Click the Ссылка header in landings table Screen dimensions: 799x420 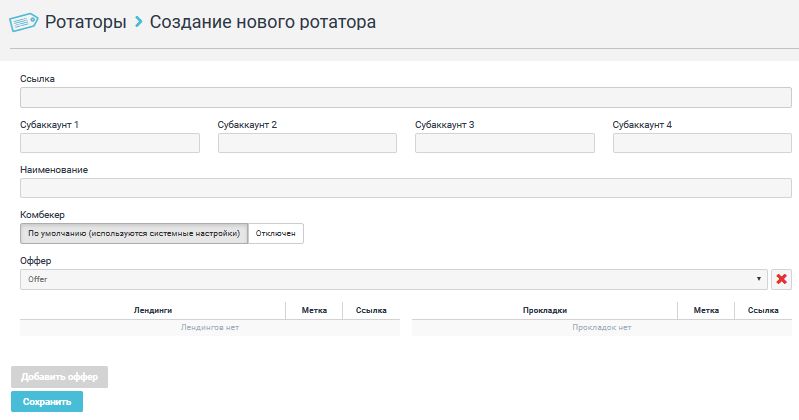(x=371, y=310)
